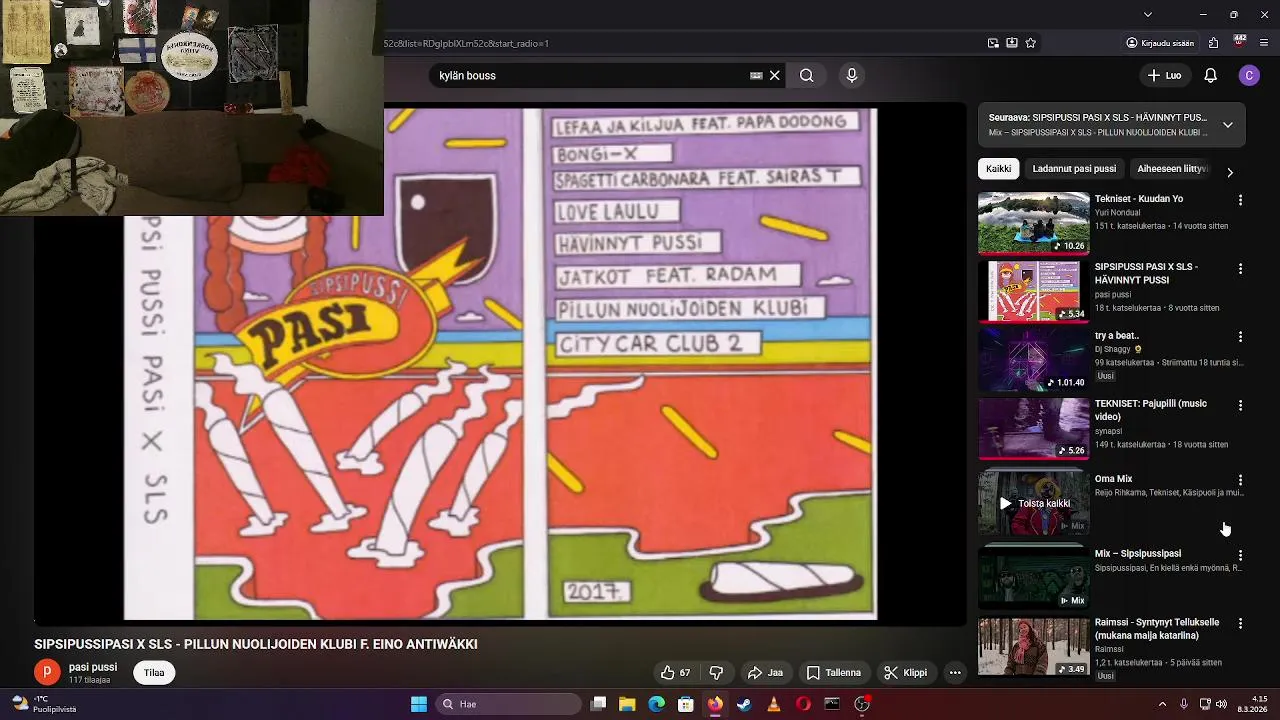Open the clock and date flyout
Image resolution: width=1280 pixels, height=720 pixels.
coord(1252,704)
